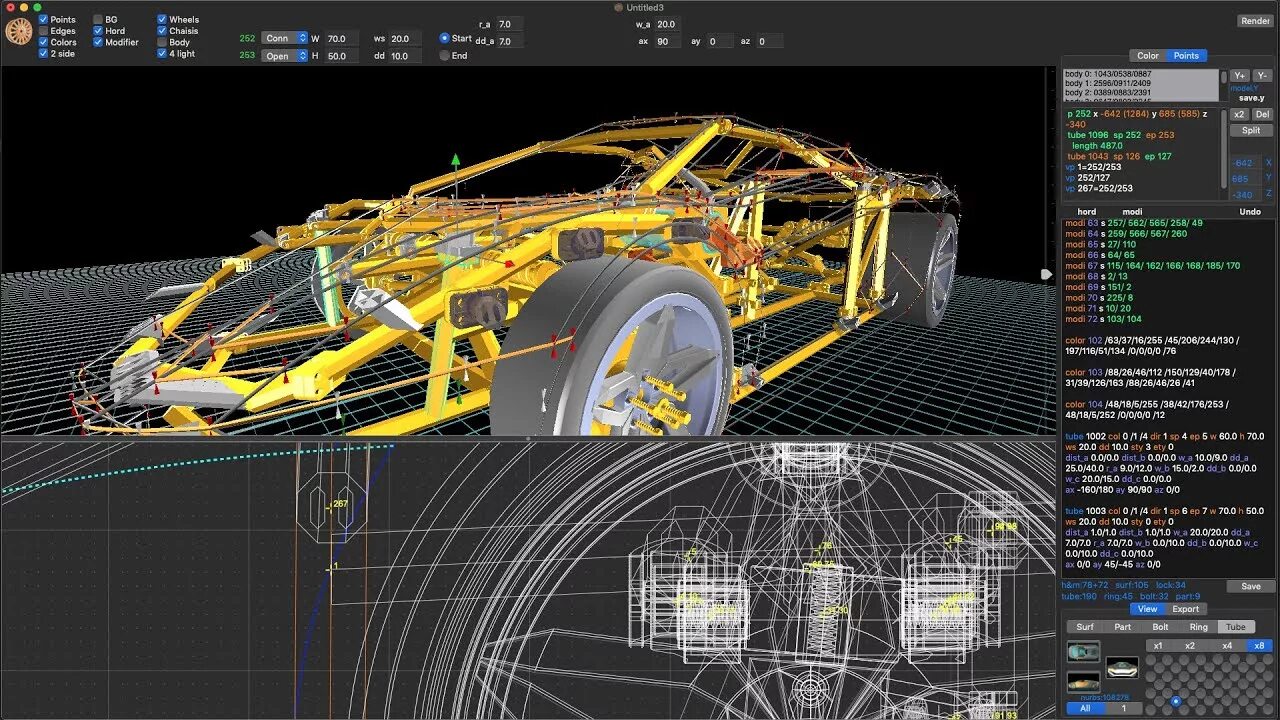Click the Y+ button

click(x=1239, y=76)
